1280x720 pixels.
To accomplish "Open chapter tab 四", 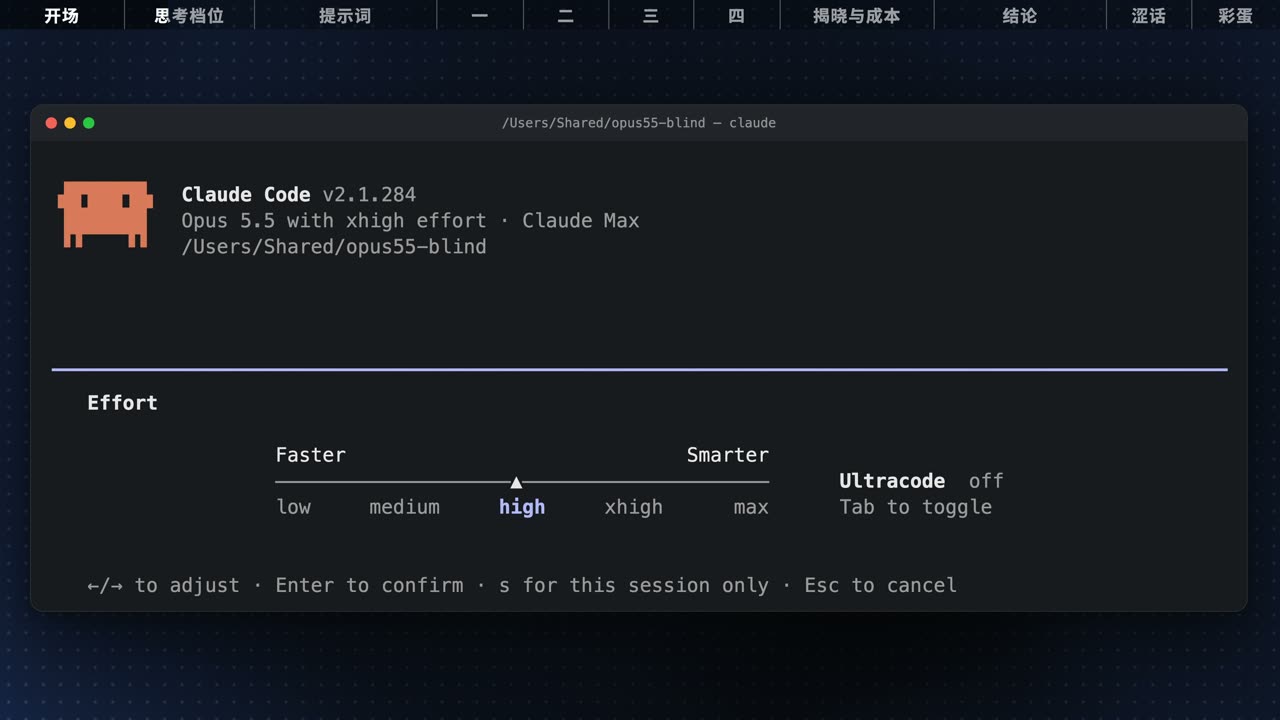I will coord(736,16).
